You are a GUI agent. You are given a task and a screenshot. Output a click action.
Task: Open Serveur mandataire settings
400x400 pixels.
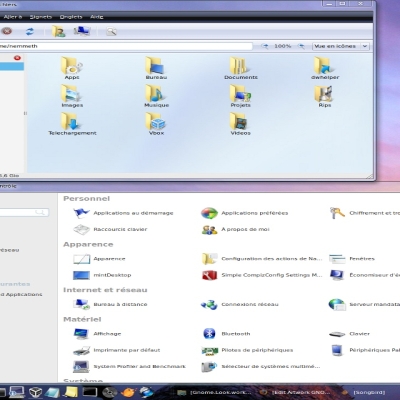(364, 304)
